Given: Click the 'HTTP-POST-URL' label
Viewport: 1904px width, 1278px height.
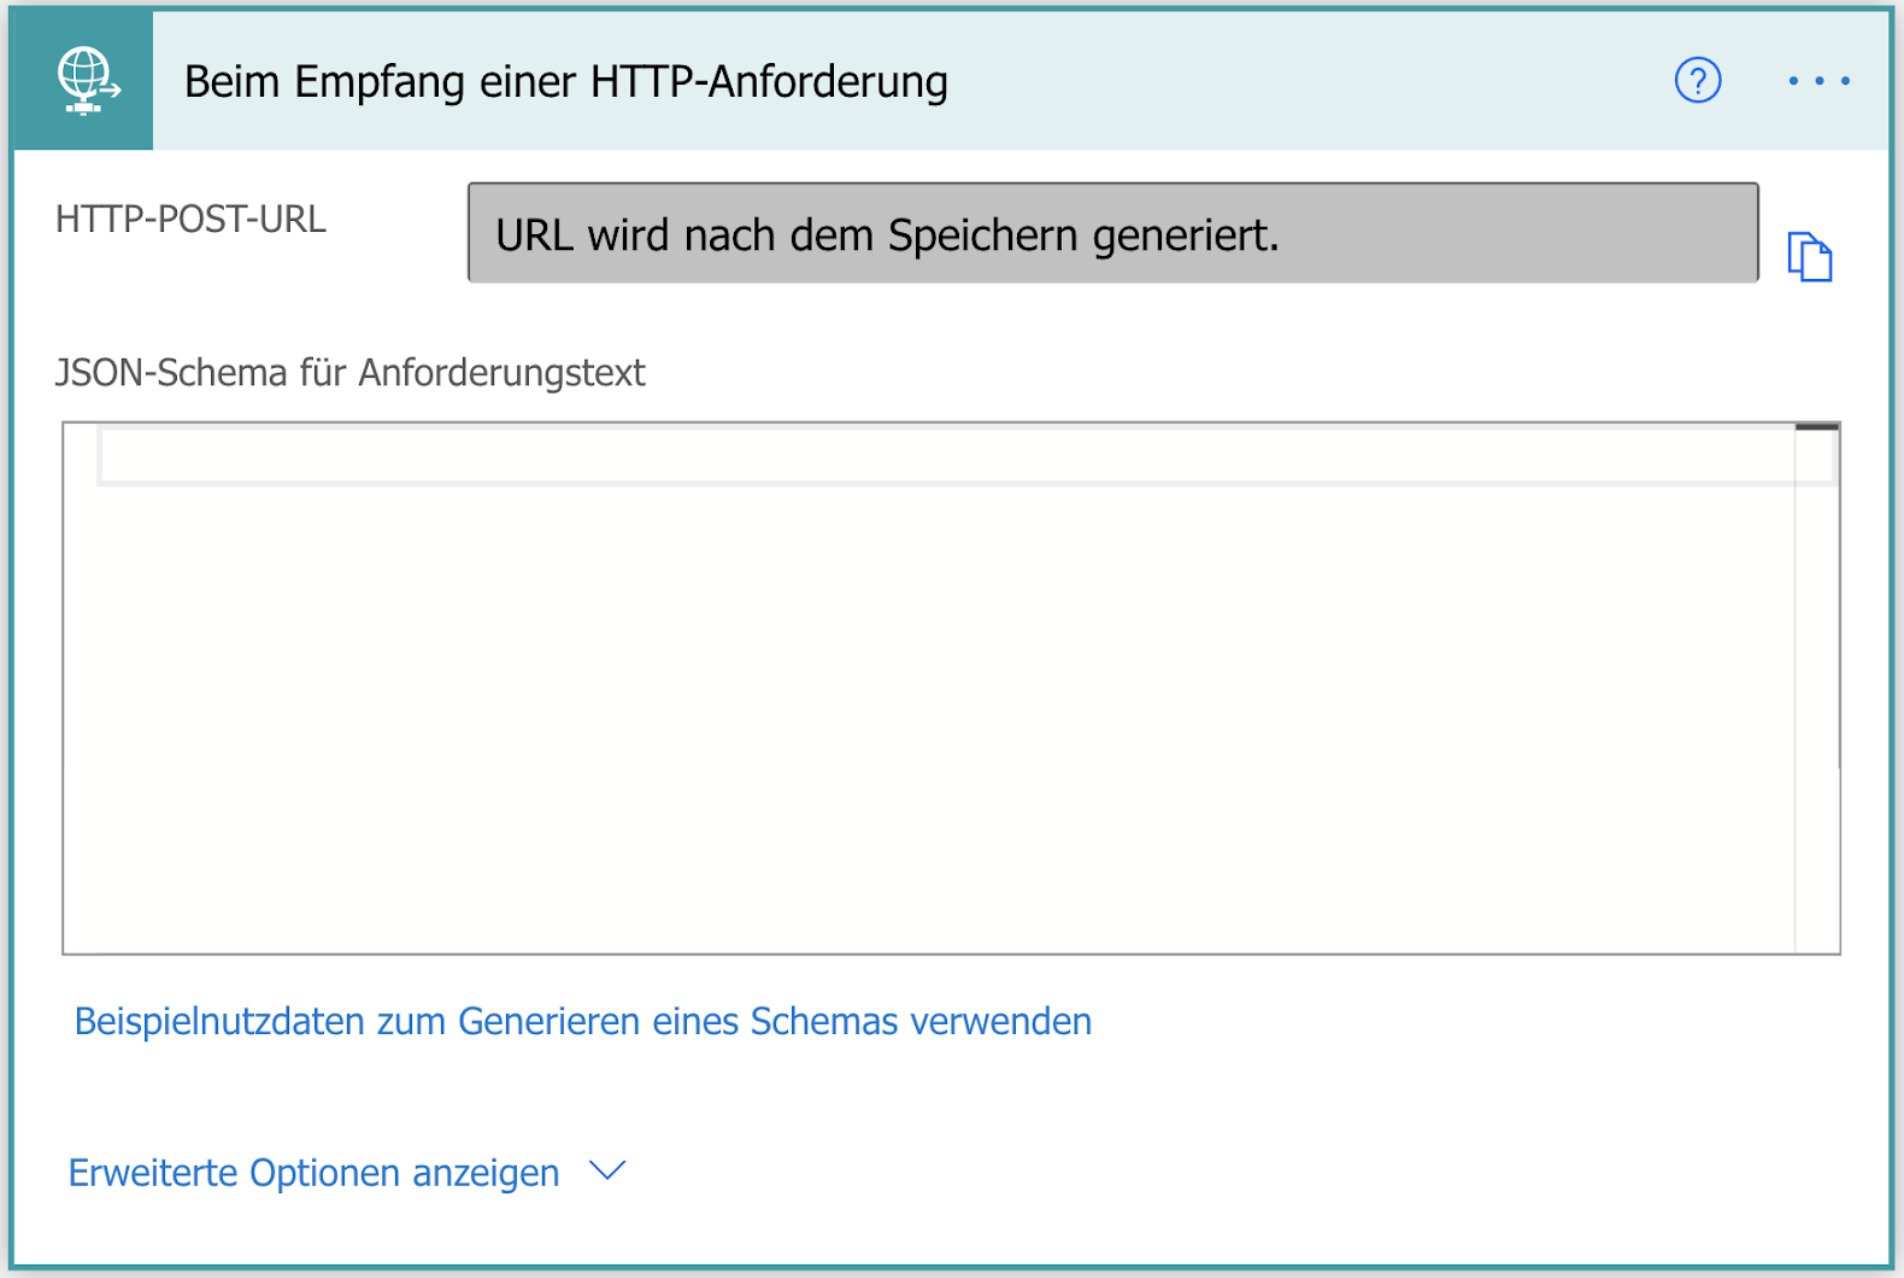Looking at the screenshot, I should [190, 219].
